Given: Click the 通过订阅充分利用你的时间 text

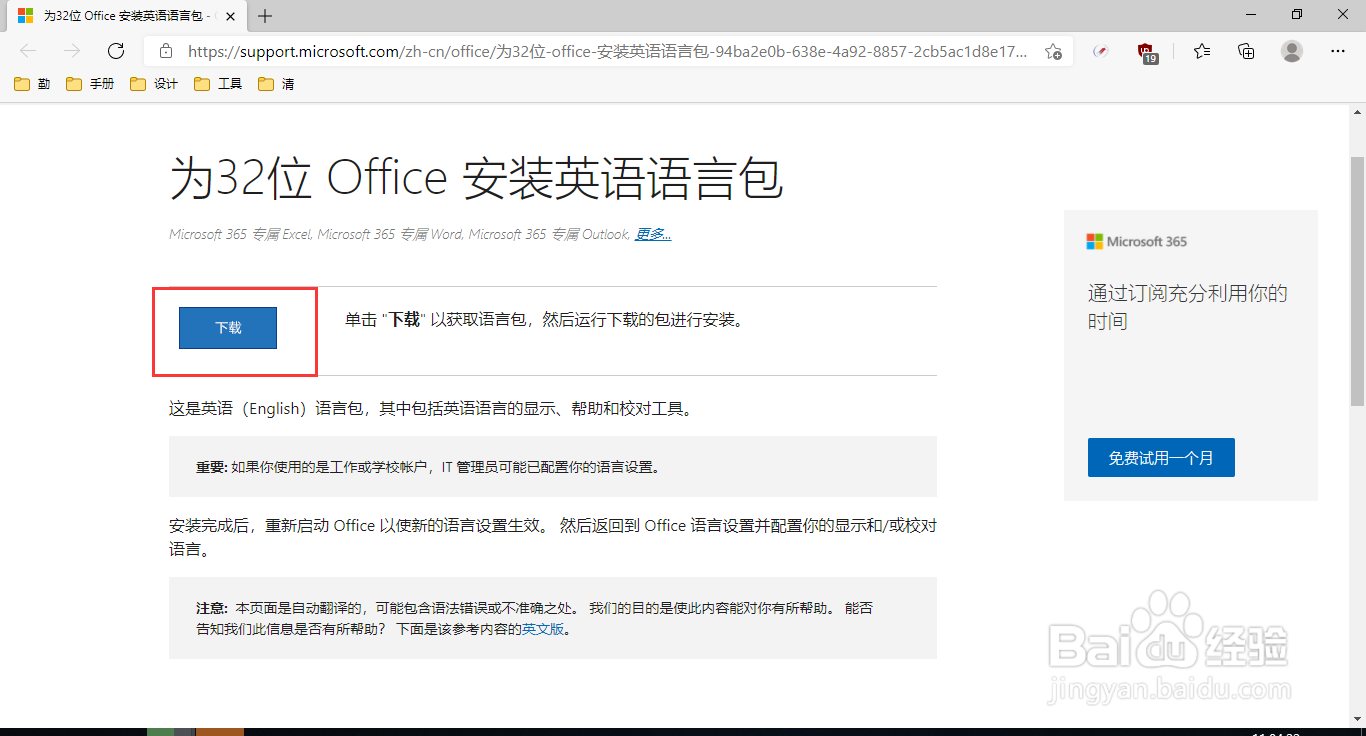Looking at the screenshot, I should pyautogui.click(x=1187, y=307).
